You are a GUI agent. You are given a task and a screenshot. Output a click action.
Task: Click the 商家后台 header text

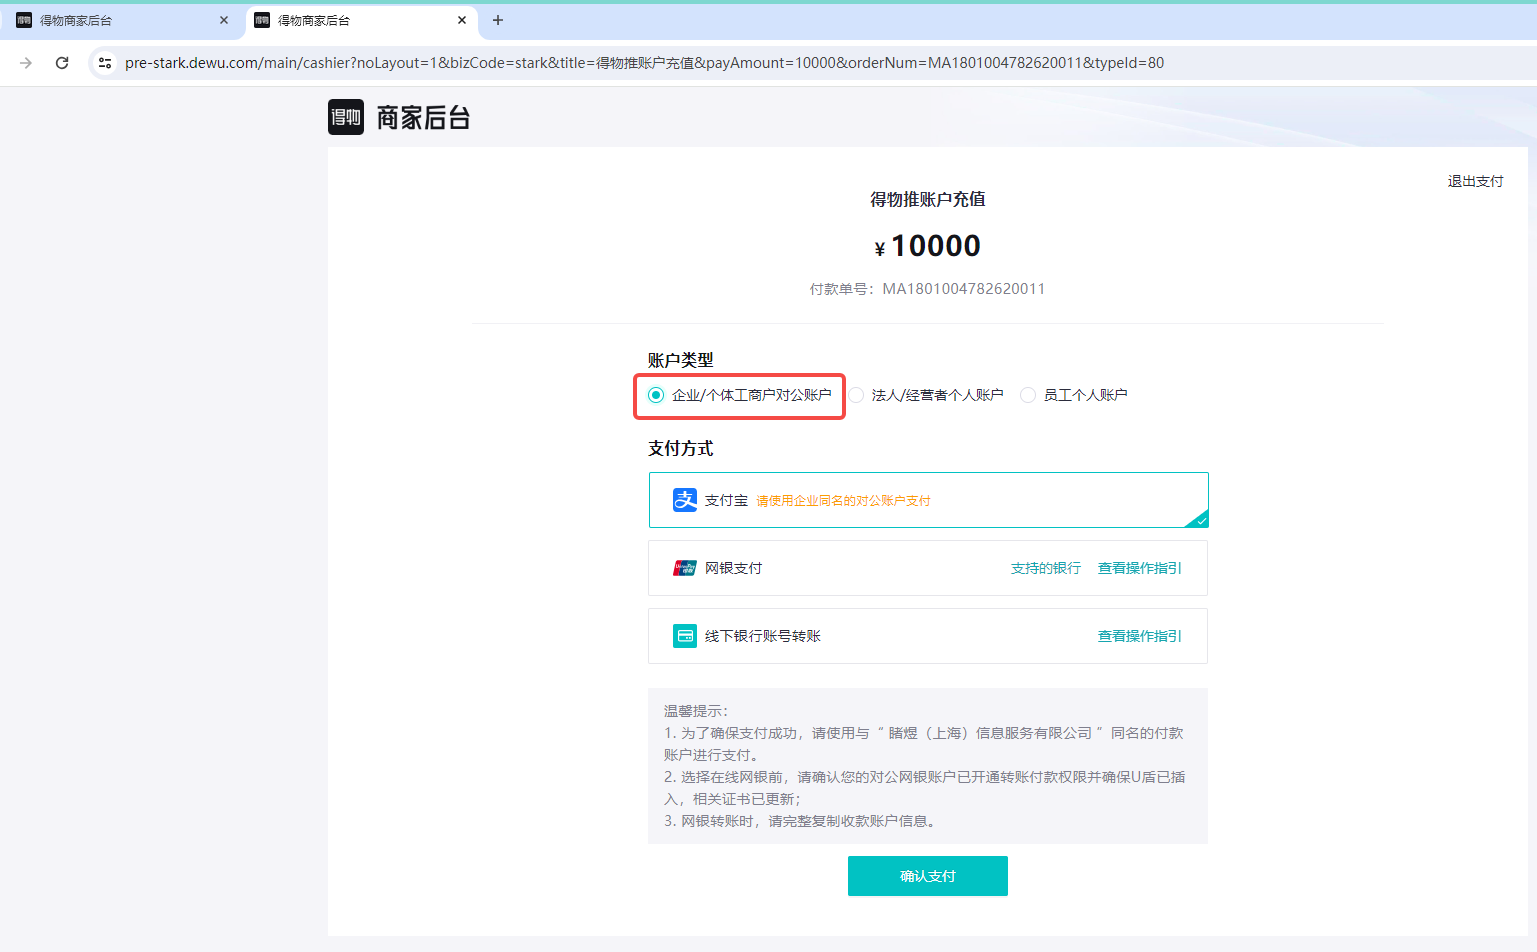click(x=423, y=118)
